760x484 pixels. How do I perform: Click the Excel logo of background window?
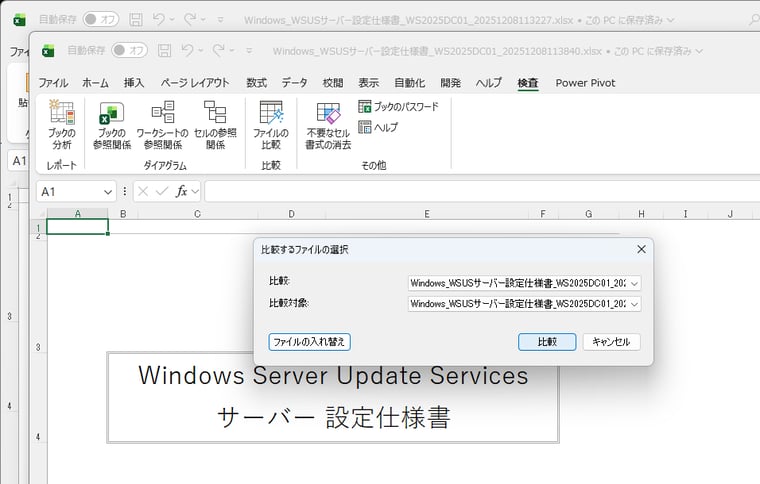point(19,20)
